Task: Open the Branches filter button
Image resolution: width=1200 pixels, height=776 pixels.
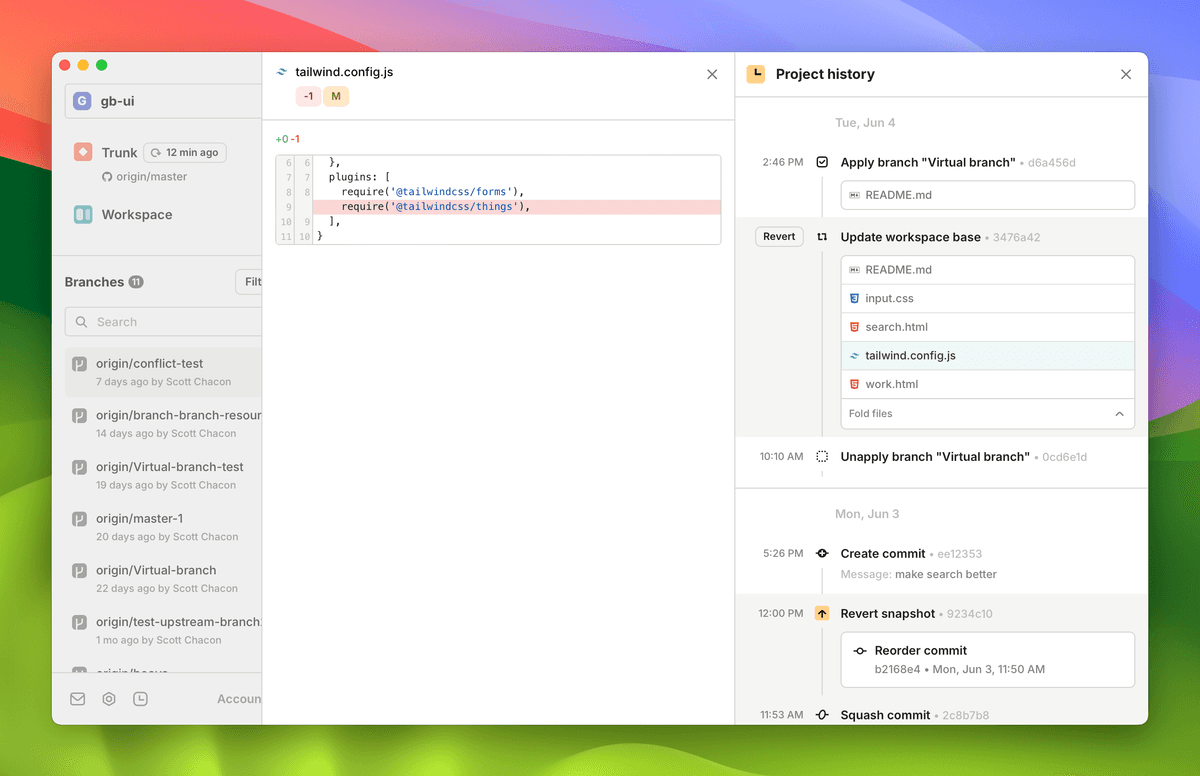Action: click(249, 282)
